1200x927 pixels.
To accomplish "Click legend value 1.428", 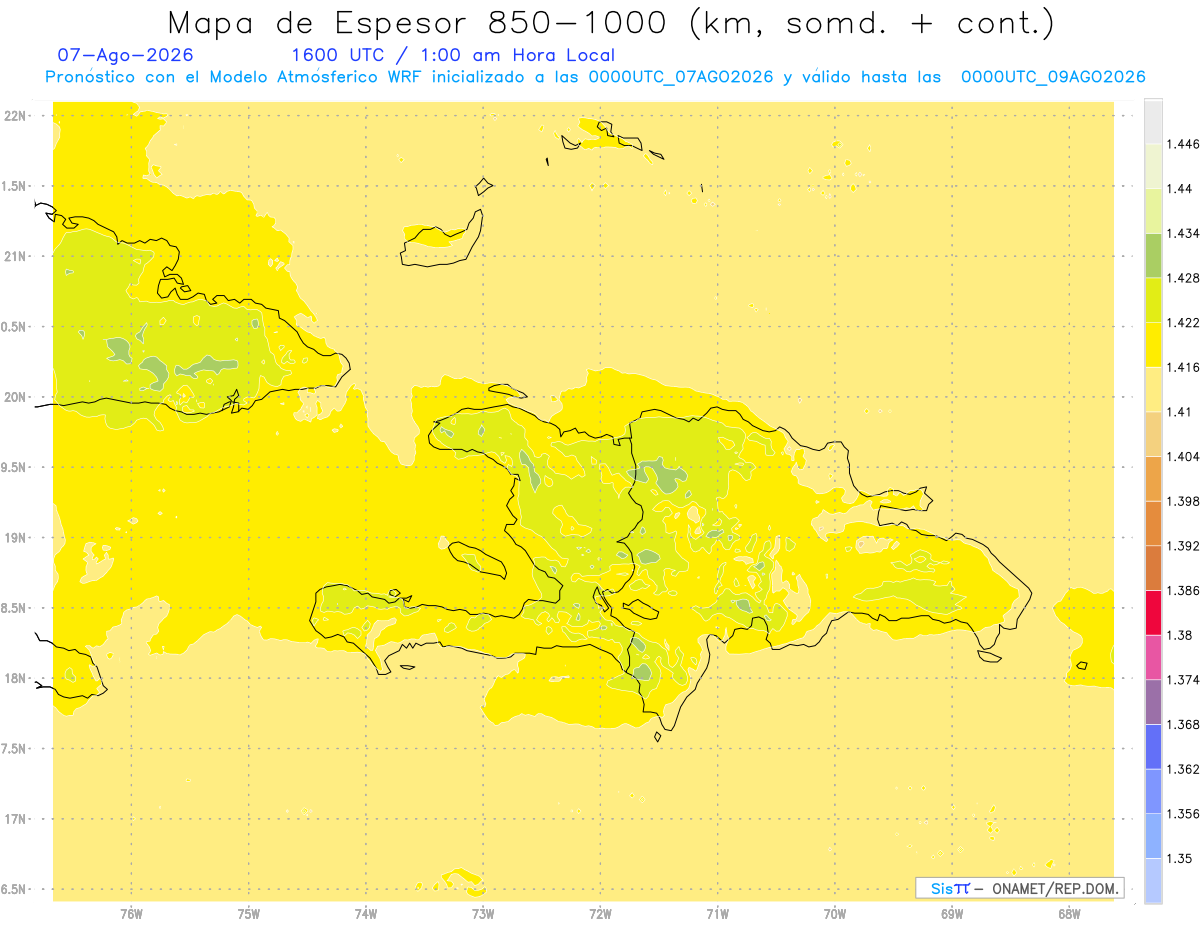I will [x=1182, y=278].
